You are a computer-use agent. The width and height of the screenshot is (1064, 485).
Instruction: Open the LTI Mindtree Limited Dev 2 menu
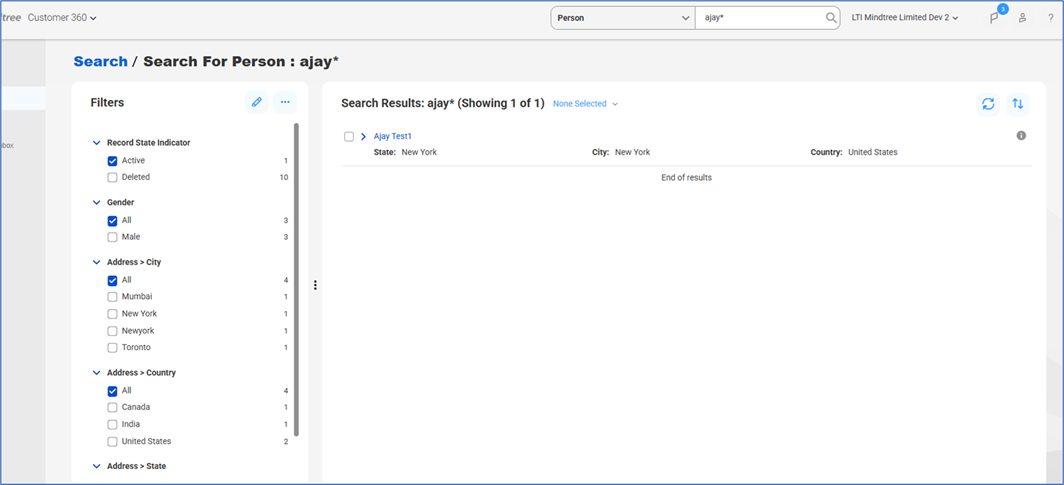tap(904, 18)
